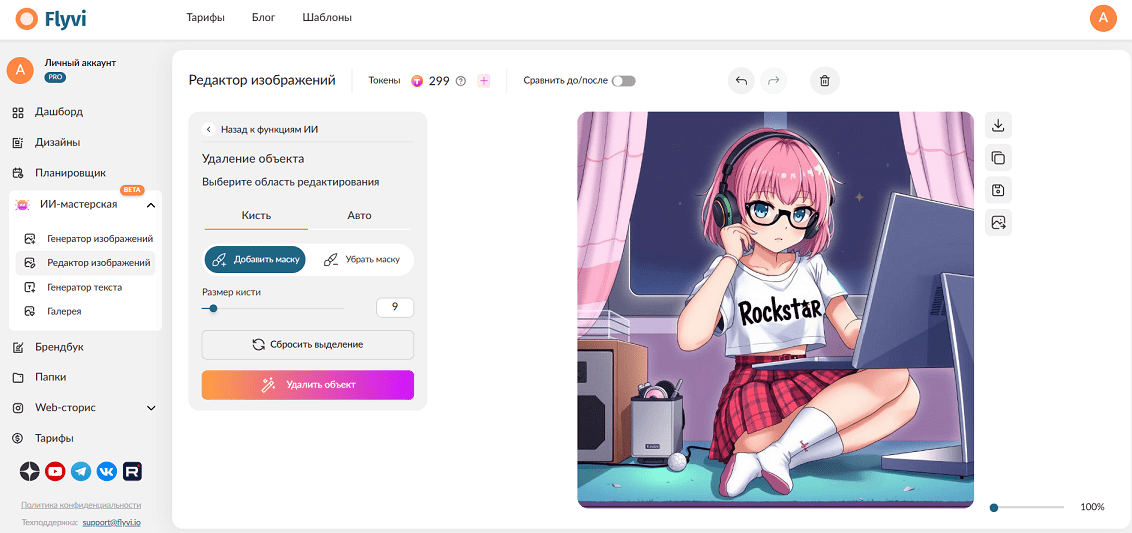The height and width of the screenshot is (533, 1132).
Task: Click the pink plus to add tokens
Action: click(x=484, y=81)
